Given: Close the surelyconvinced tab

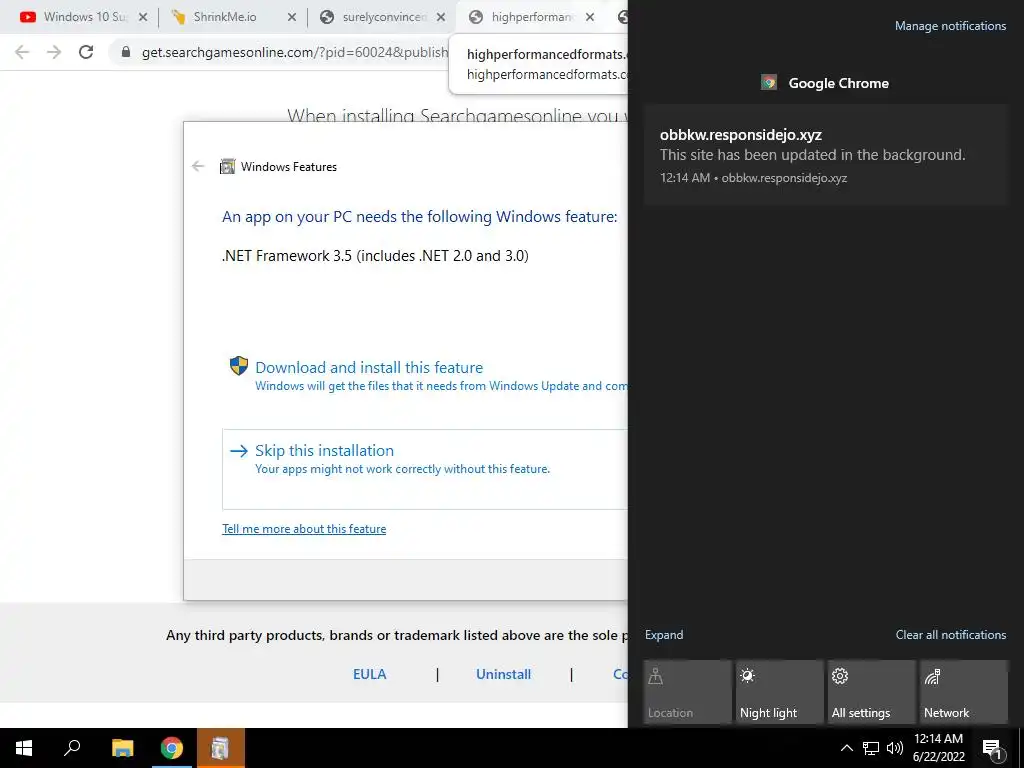Looking at the screenshot, I should (x=441, y=17).
